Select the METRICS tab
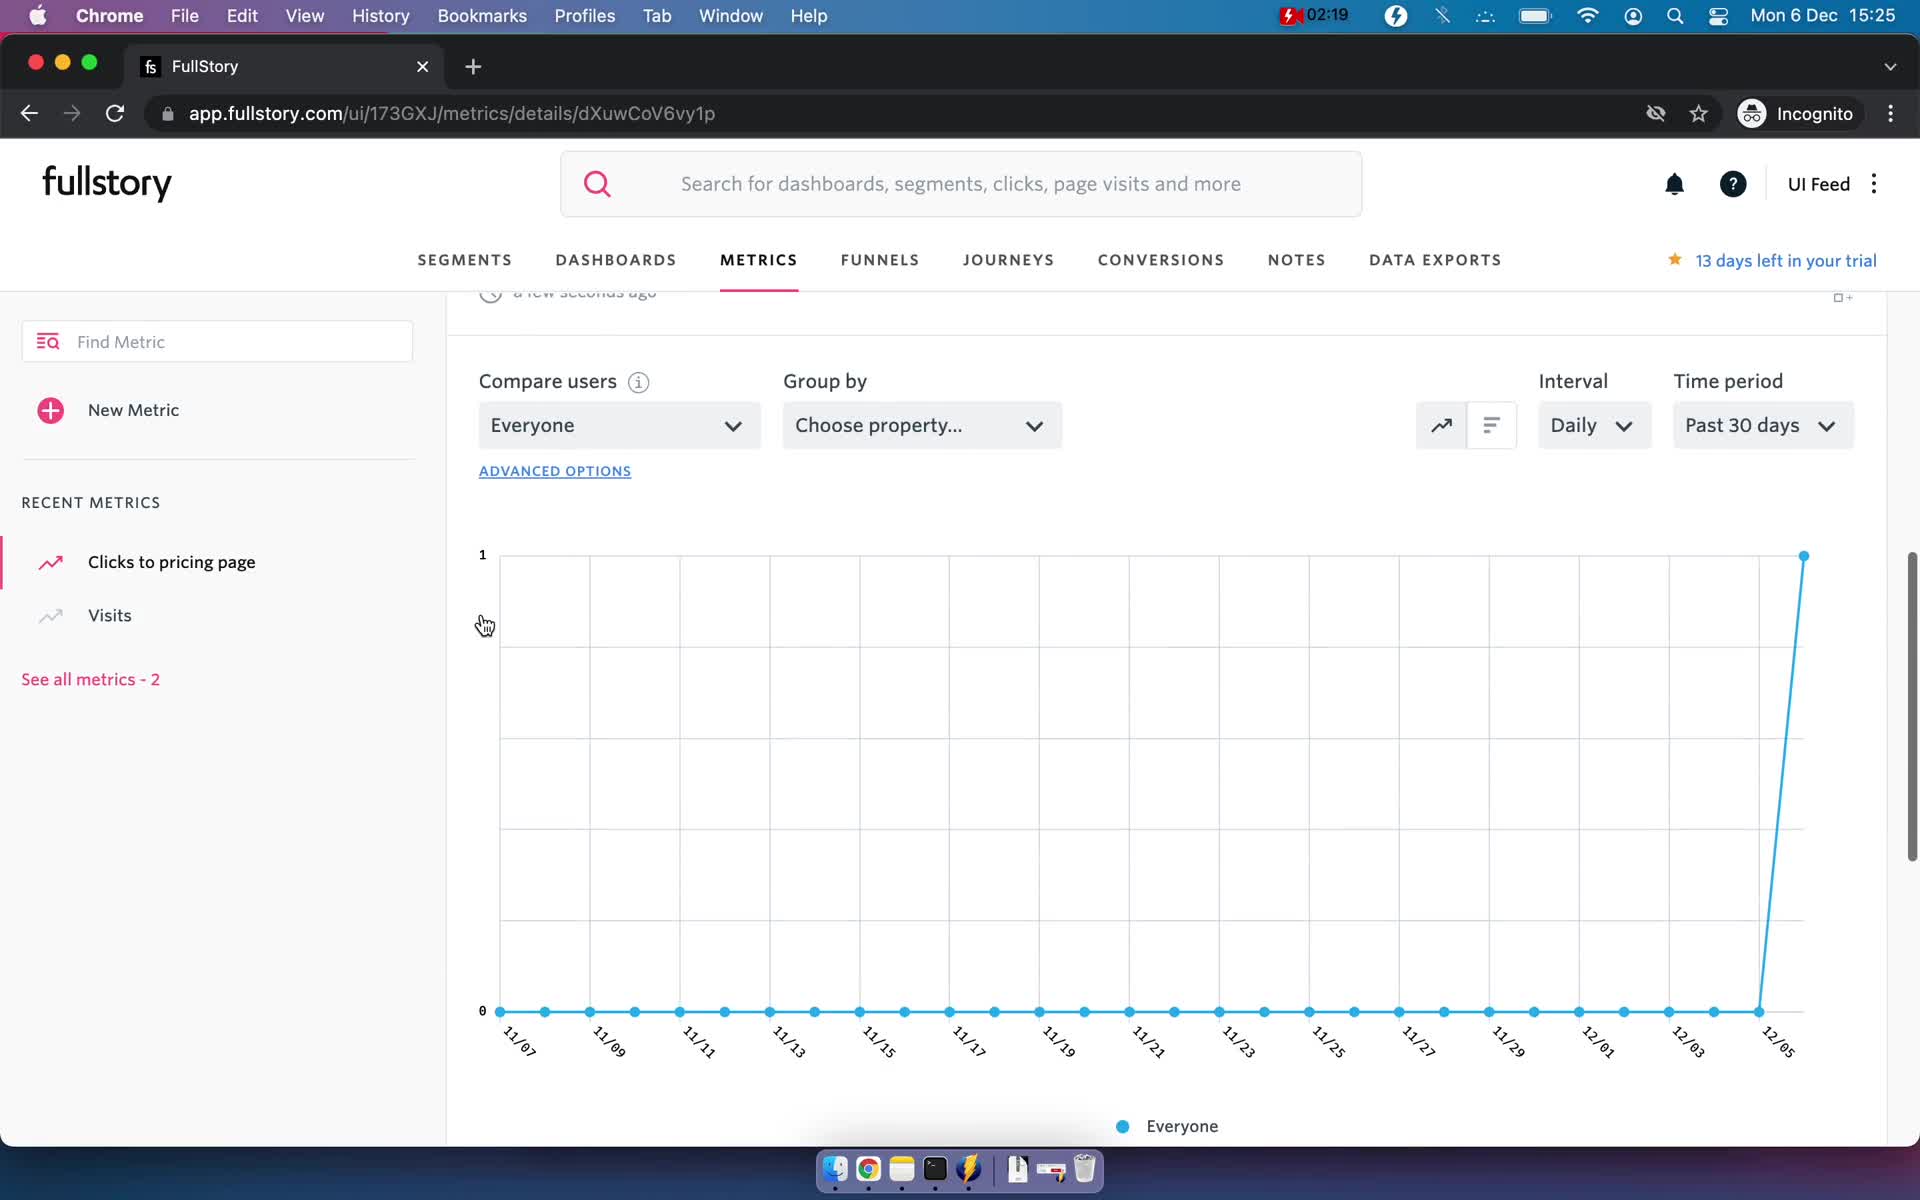 (x=757, y=260)
